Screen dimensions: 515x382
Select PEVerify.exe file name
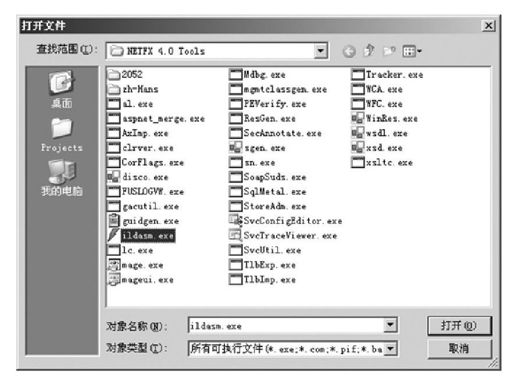(x=275, y=104)
